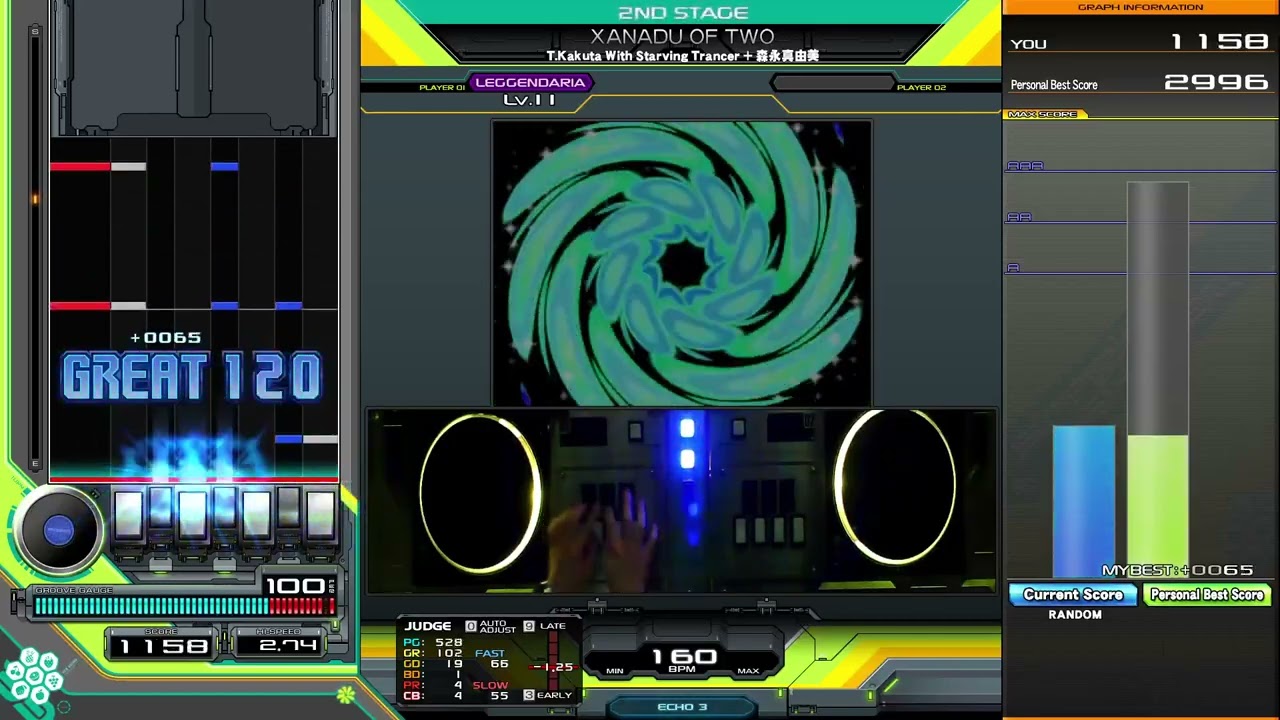This screenshot has height=720, width=1280.
Task: Tap key 4, the middle white key
Action: click(224, 510)
